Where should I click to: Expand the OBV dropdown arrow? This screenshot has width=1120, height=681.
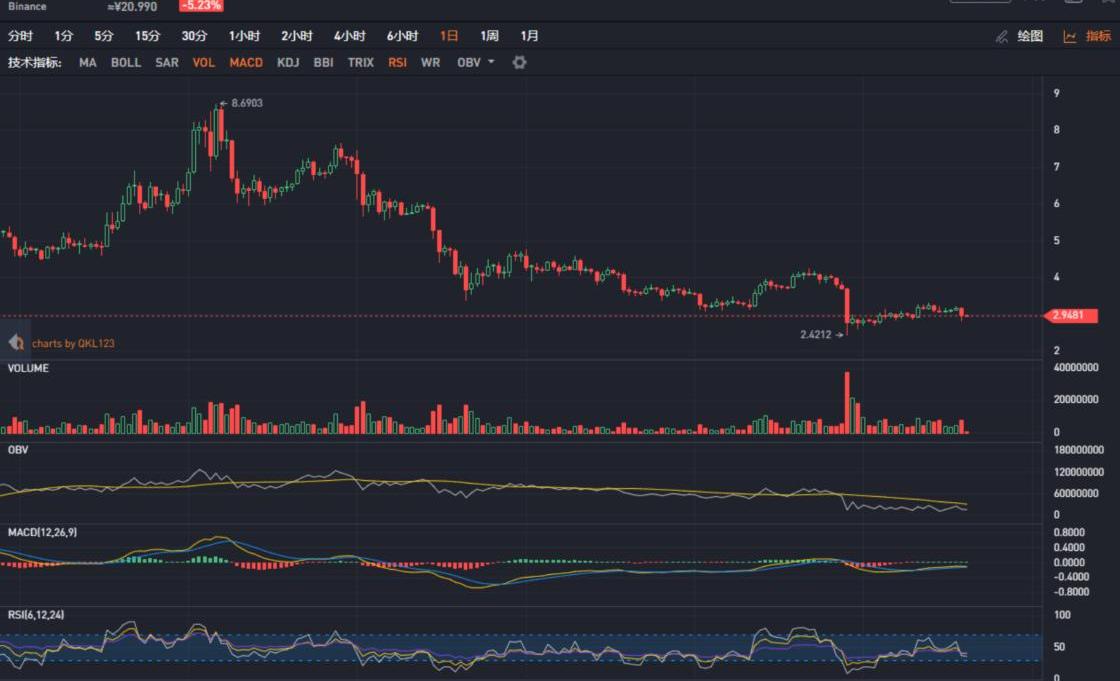tap(490, 62)
